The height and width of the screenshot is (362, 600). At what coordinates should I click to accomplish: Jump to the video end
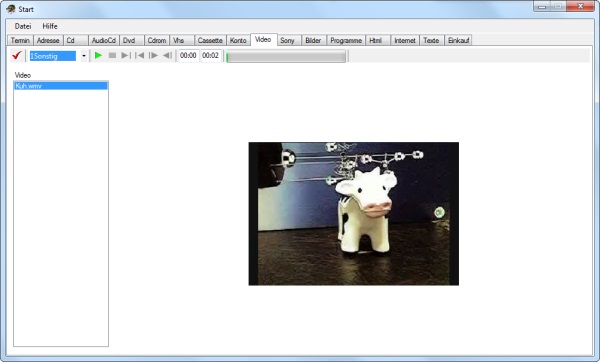click(126, 55)
